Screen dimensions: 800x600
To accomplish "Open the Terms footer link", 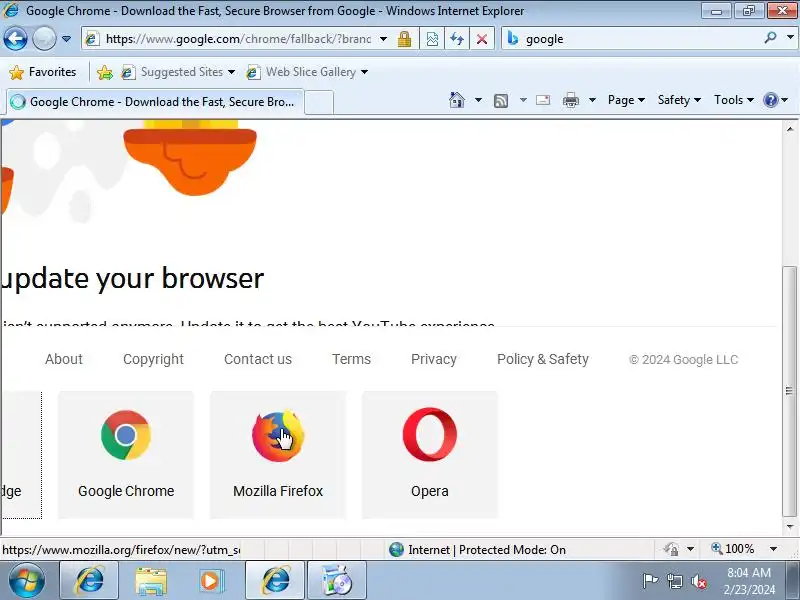I will [351, 359].
